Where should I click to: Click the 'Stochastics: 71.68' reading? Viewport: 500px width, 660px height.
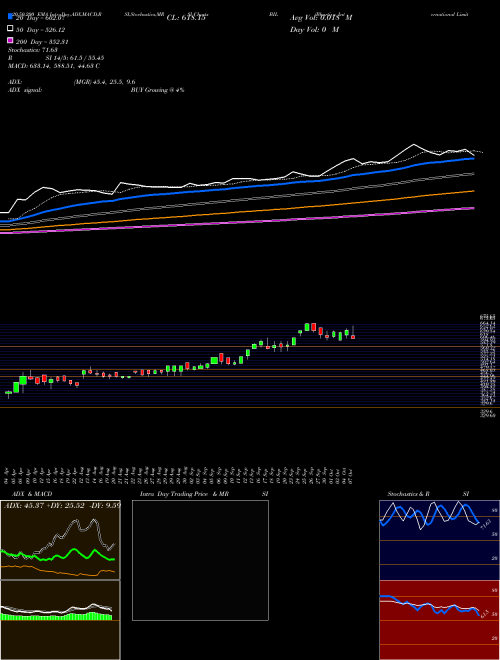[x=32, y=50]
